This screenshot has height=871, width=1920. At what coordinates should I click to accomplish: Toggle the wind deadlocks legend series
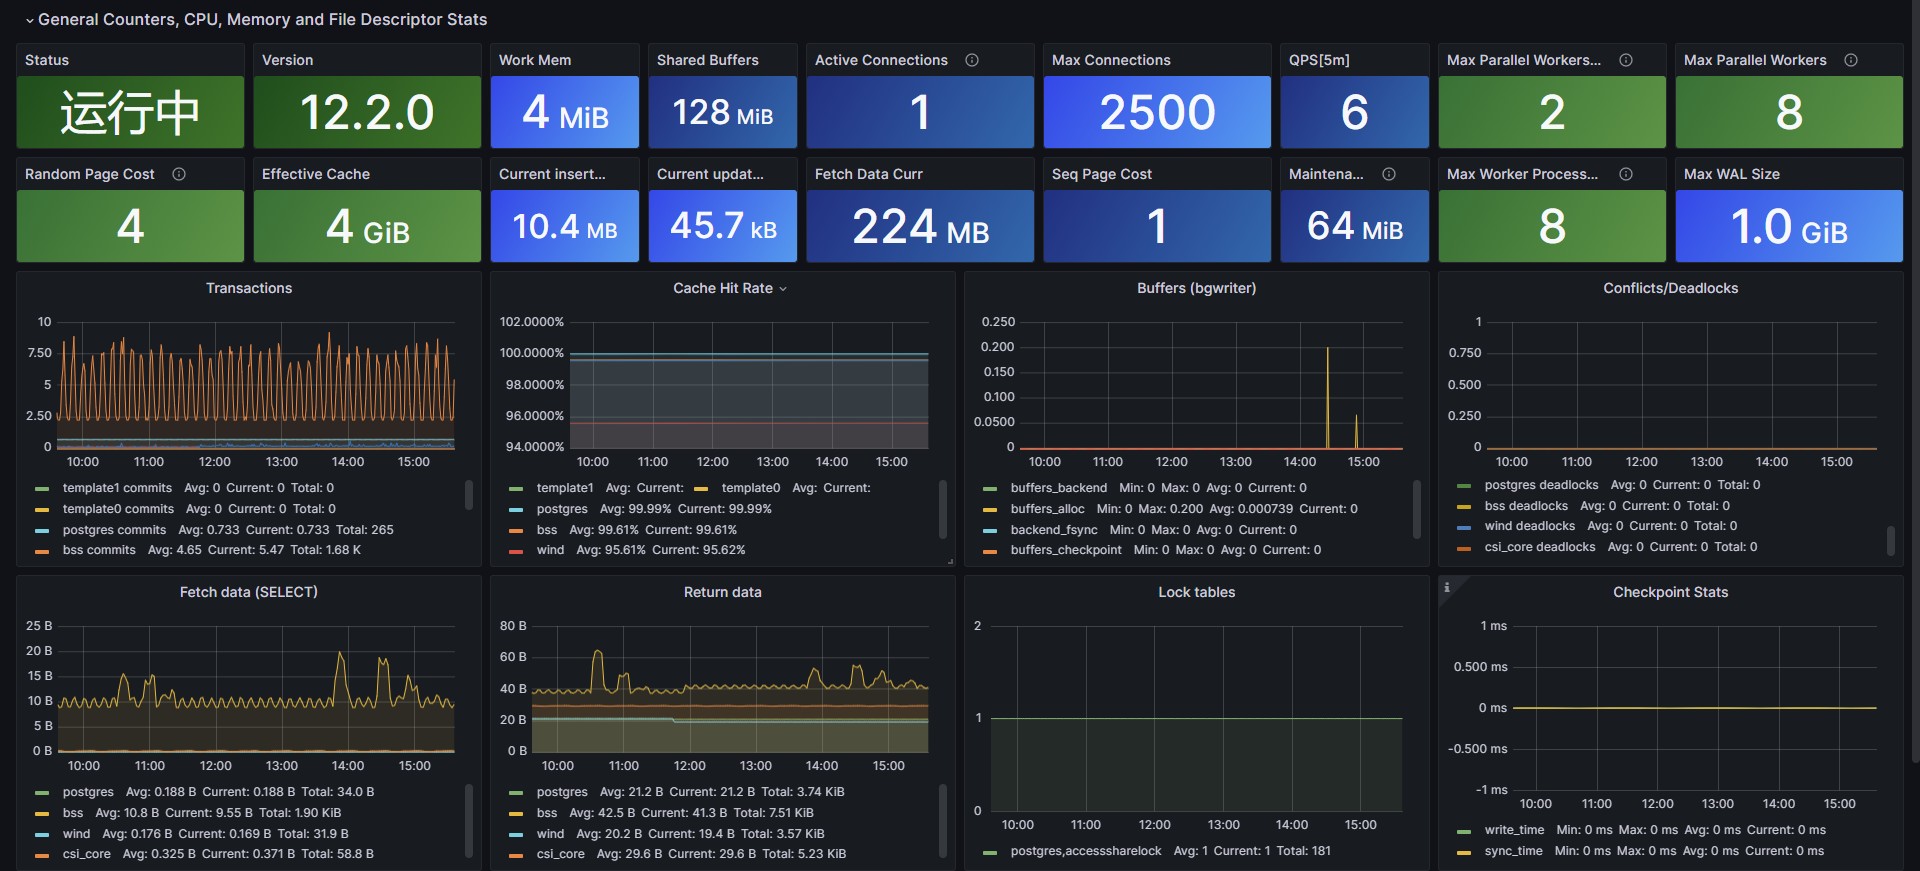pos(1529,526)
